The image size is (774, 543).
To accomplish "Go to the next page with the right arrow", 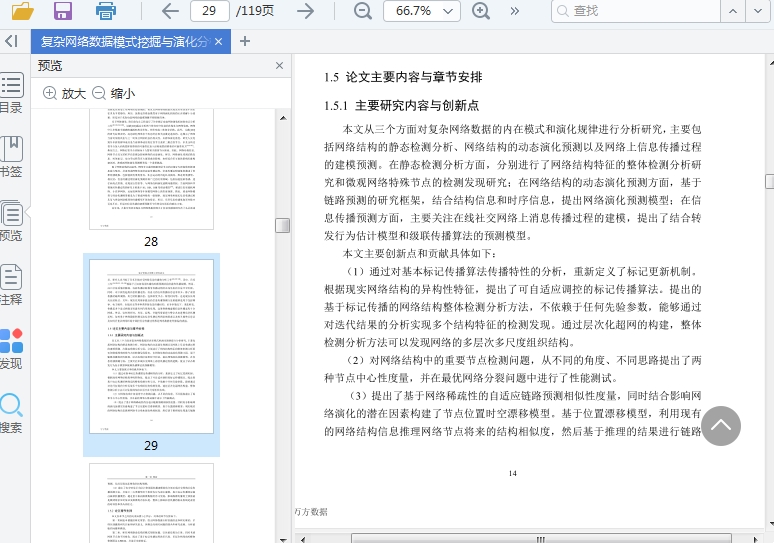I will click(x=306, y=11).
